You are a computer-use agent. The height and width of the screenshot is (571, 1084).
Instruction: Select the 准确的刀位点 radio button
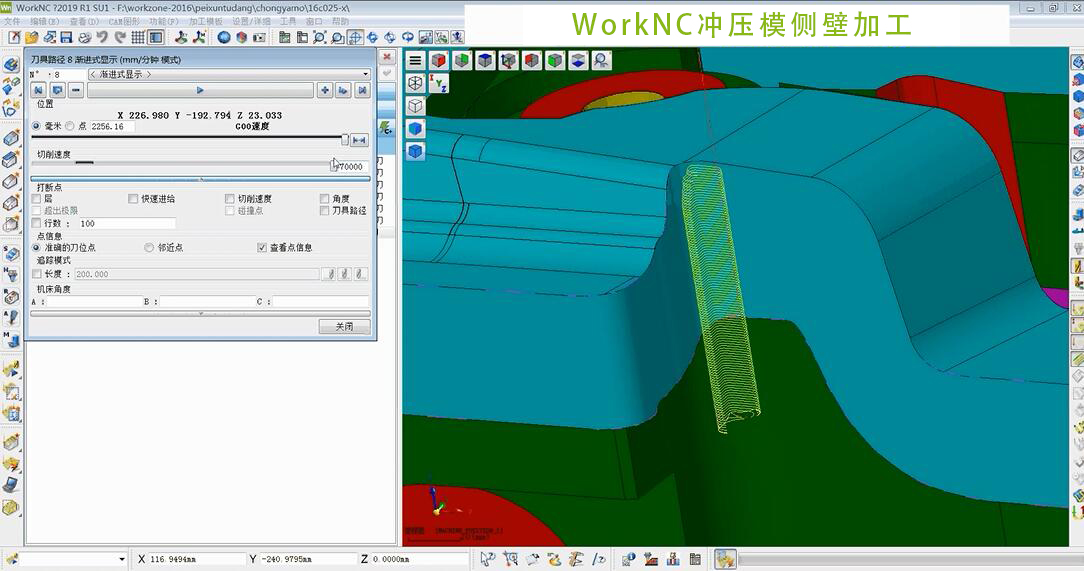click(37, 247)
